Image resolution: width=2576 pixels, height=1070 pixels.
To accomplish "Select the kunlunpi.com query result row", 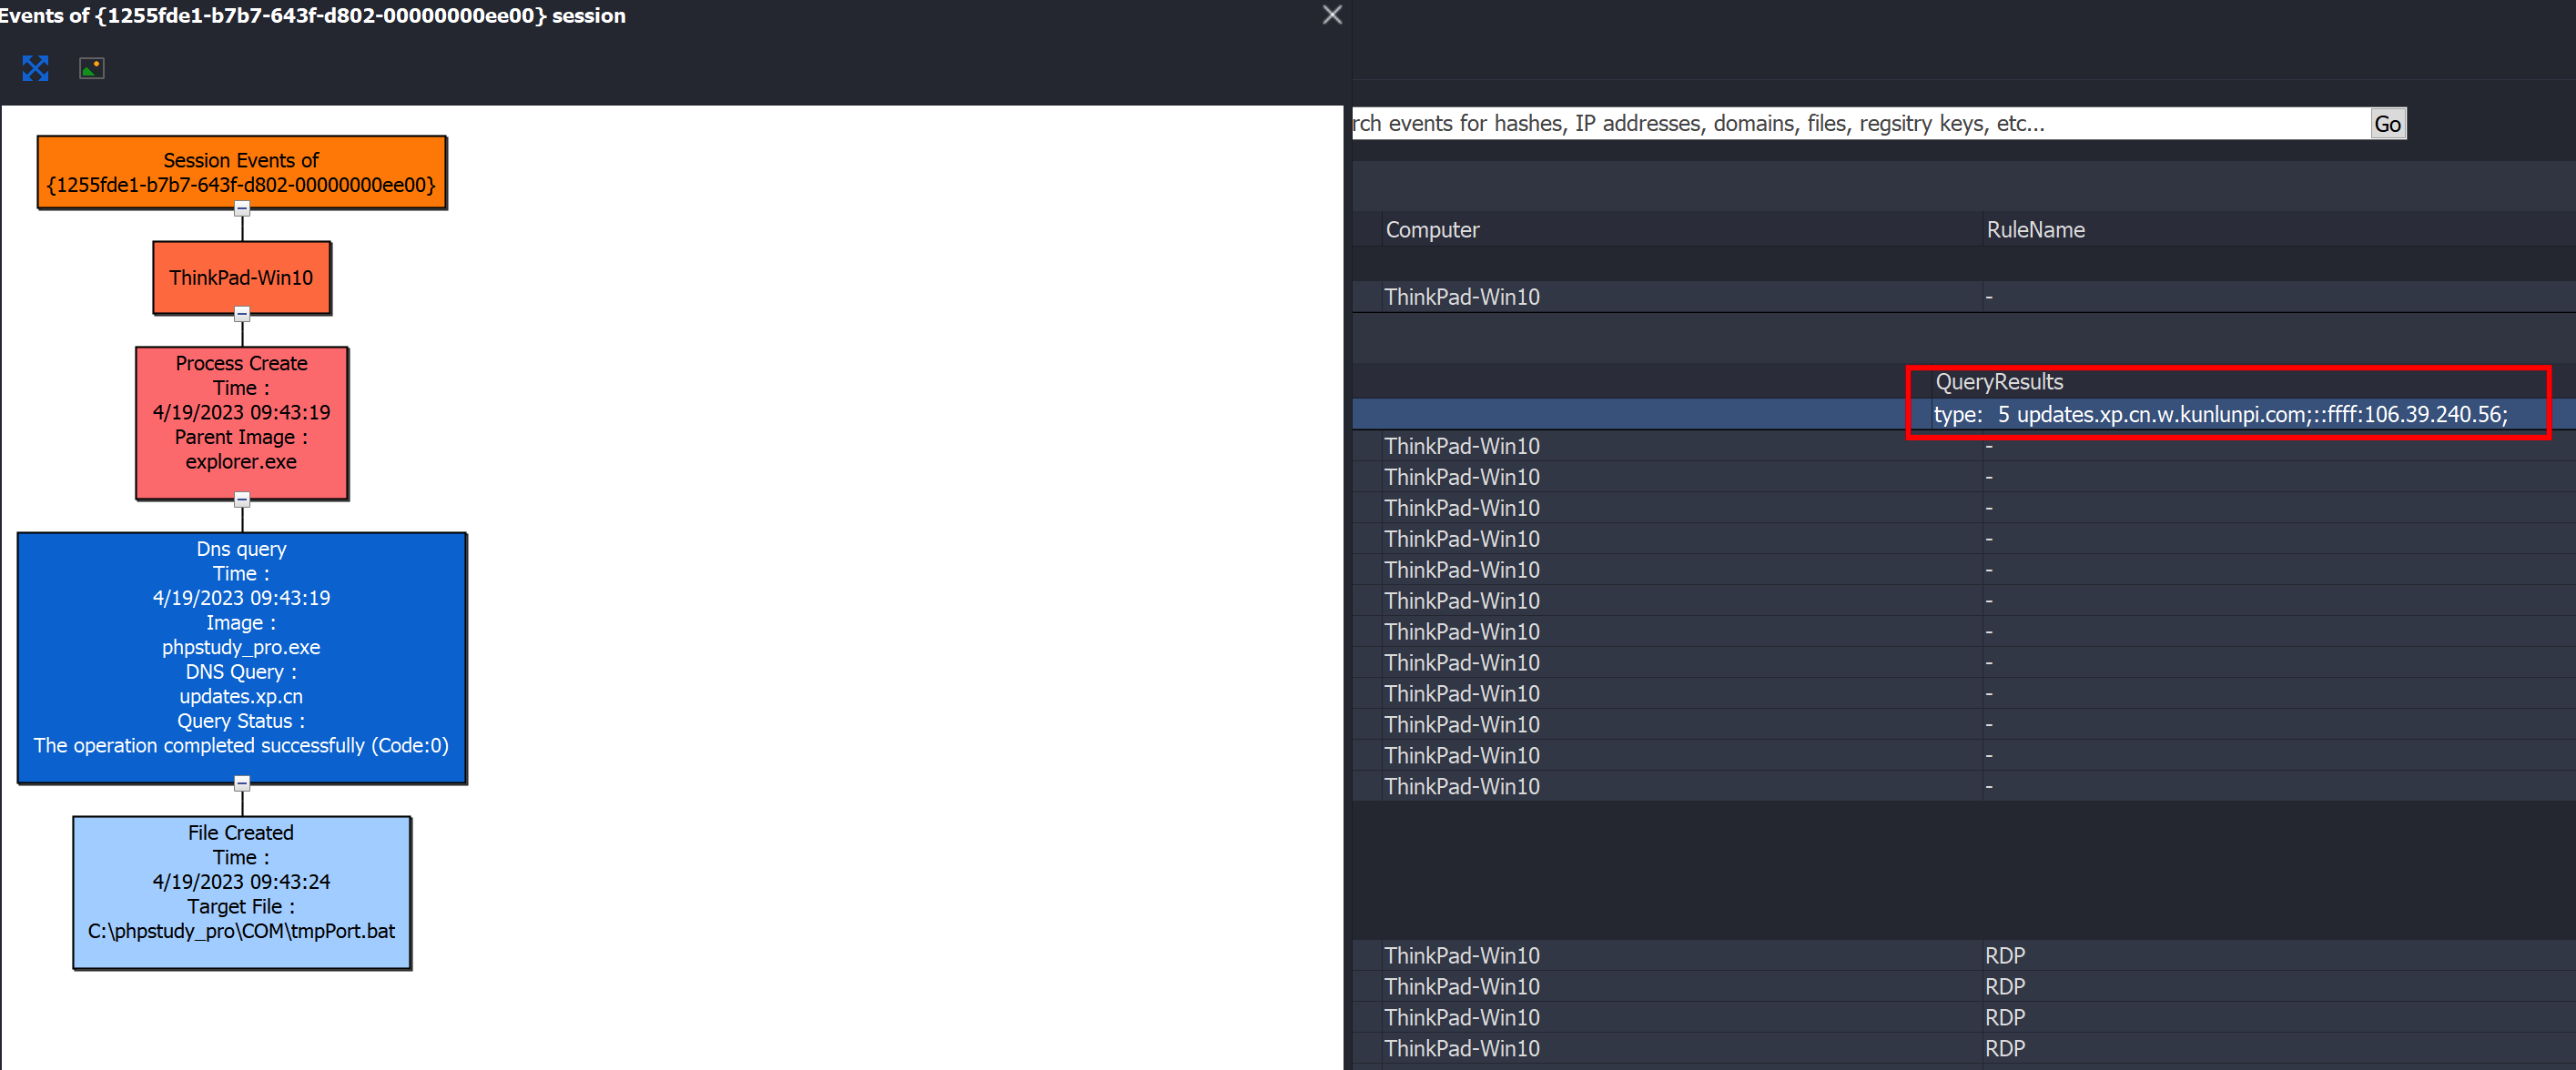I will tap(1964, 414).
